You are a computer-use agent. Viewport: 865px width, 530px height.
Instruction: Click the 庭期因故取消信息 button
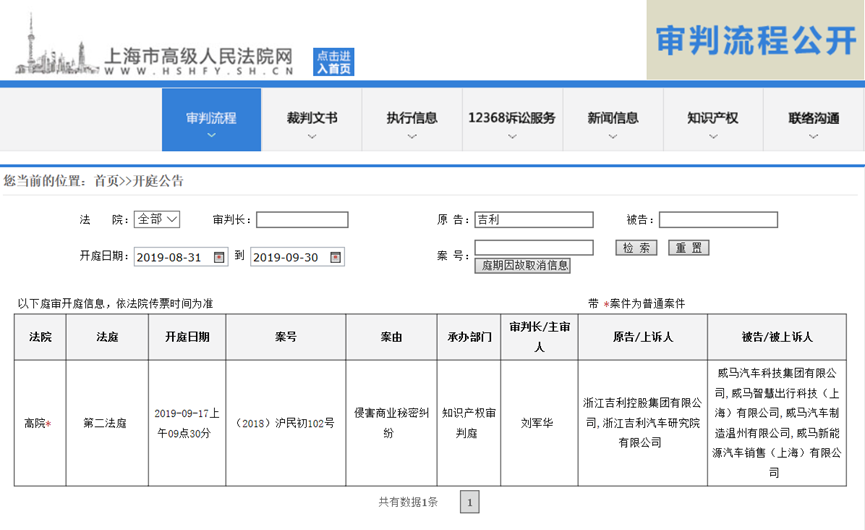tap(522, 265)
